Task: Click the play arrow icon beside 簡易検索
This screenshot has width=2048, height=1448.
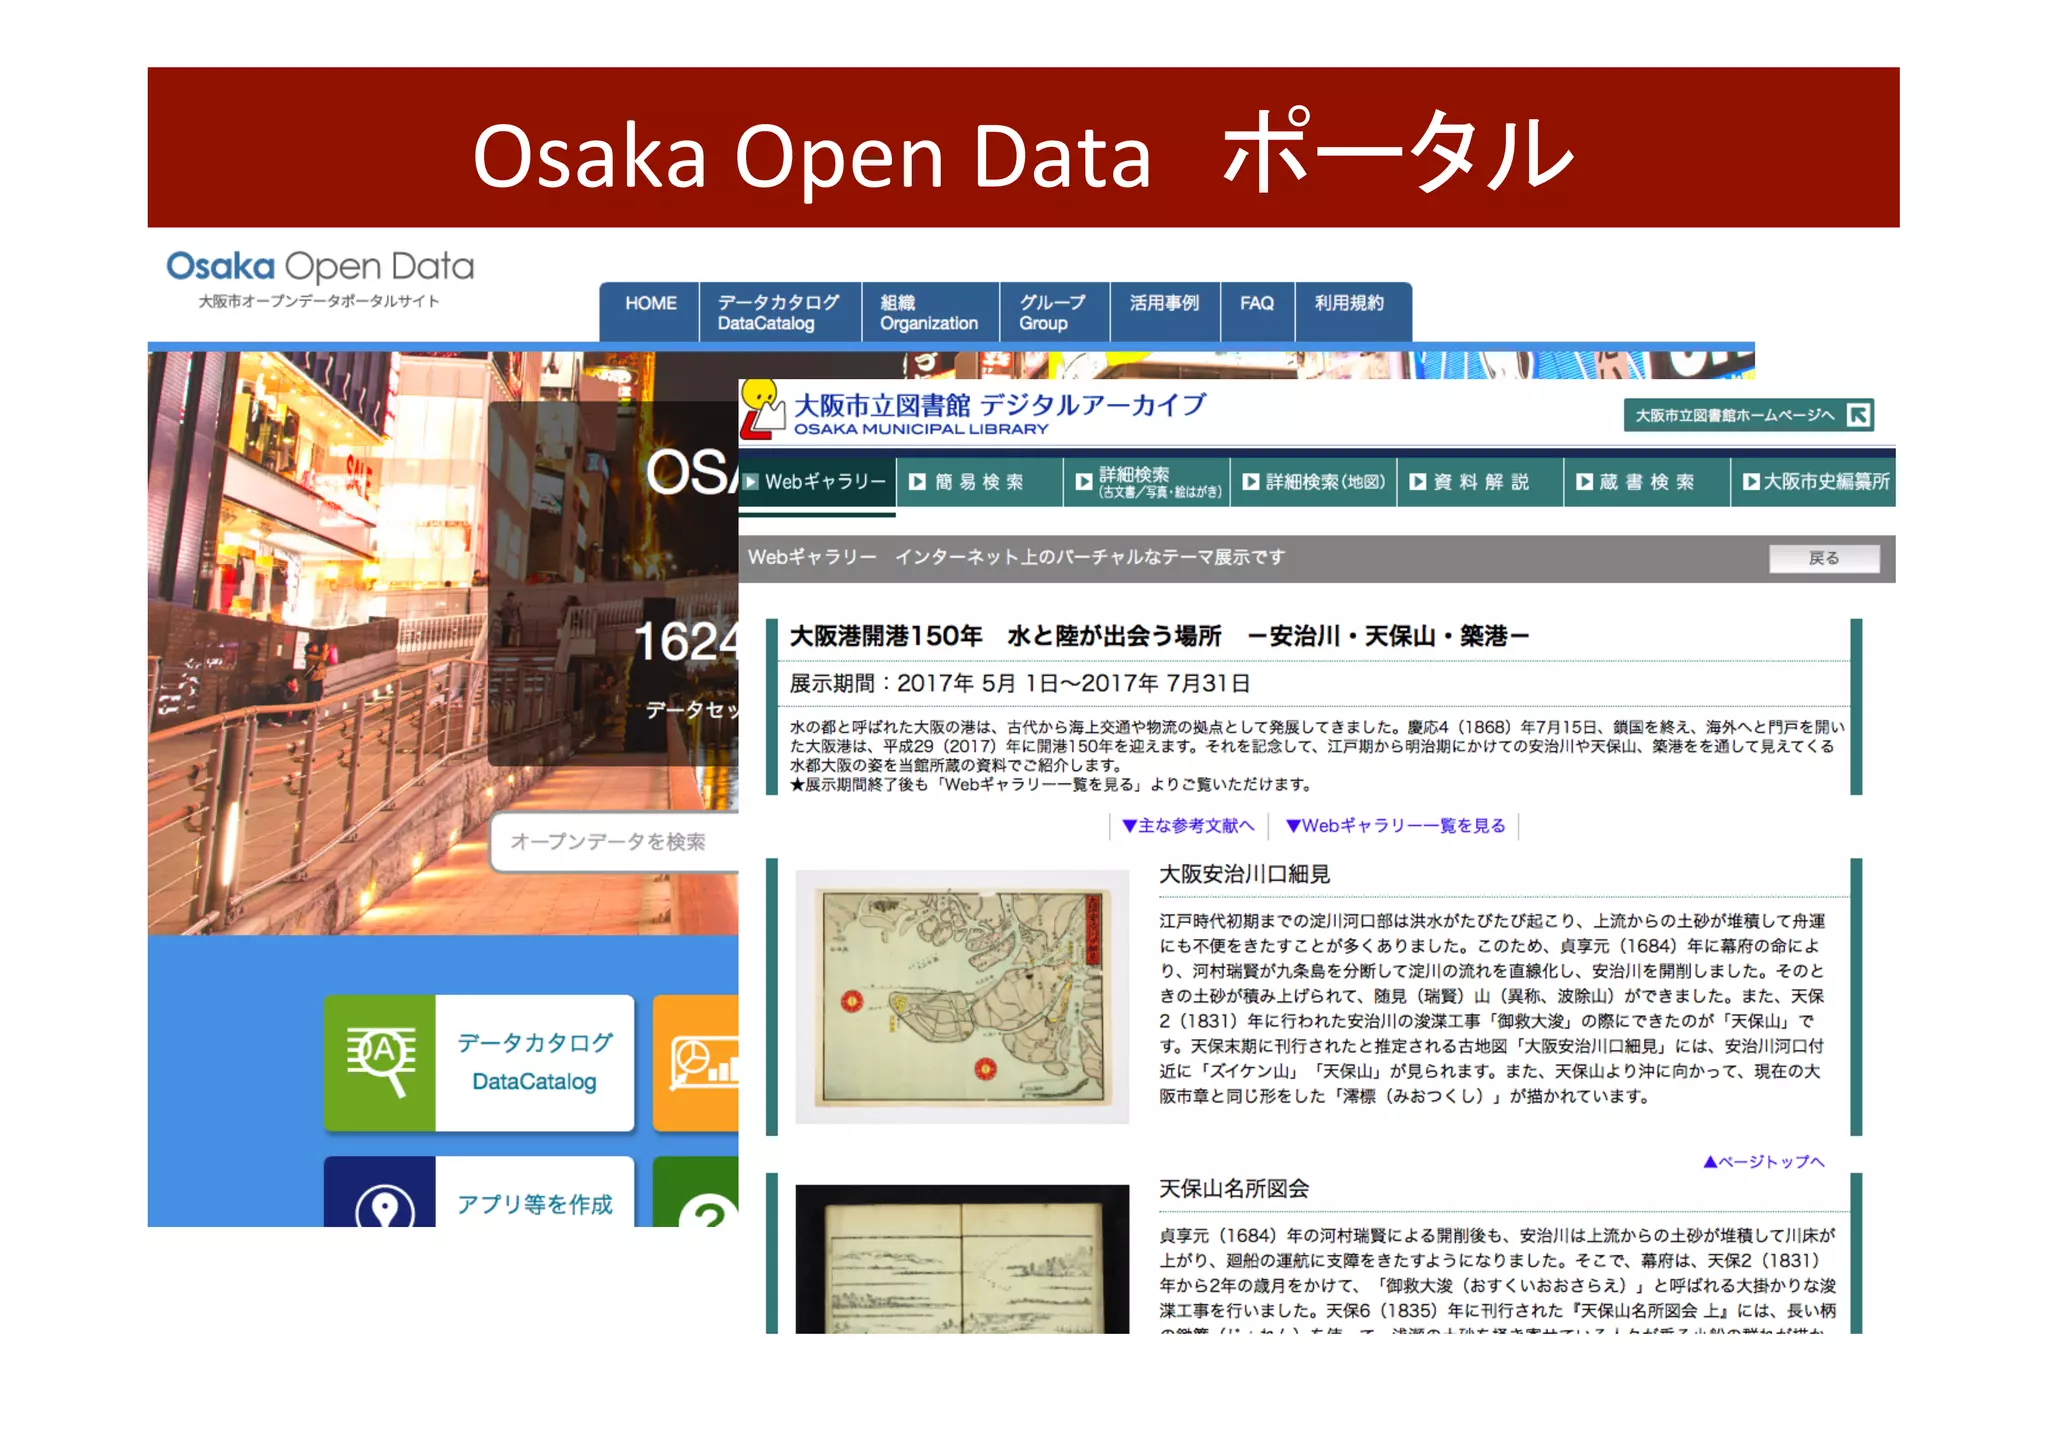Action: pyautogui.click(x=917, y=482)
